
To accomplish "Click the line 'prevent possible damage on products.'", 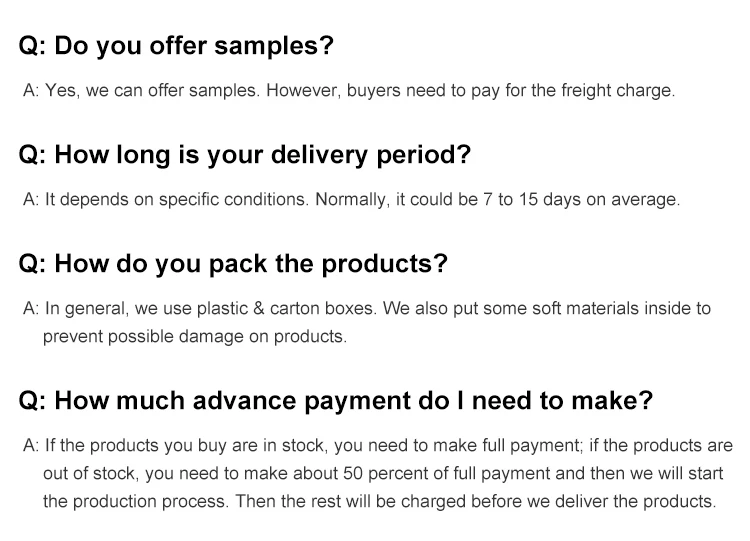I will [194, 337].
